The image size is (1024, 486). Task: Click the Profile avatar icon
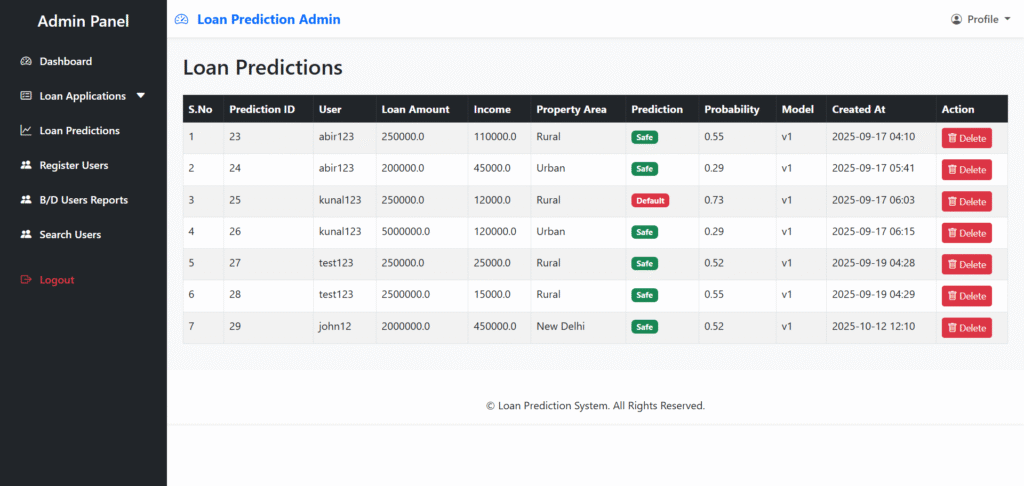coord(956,19)
